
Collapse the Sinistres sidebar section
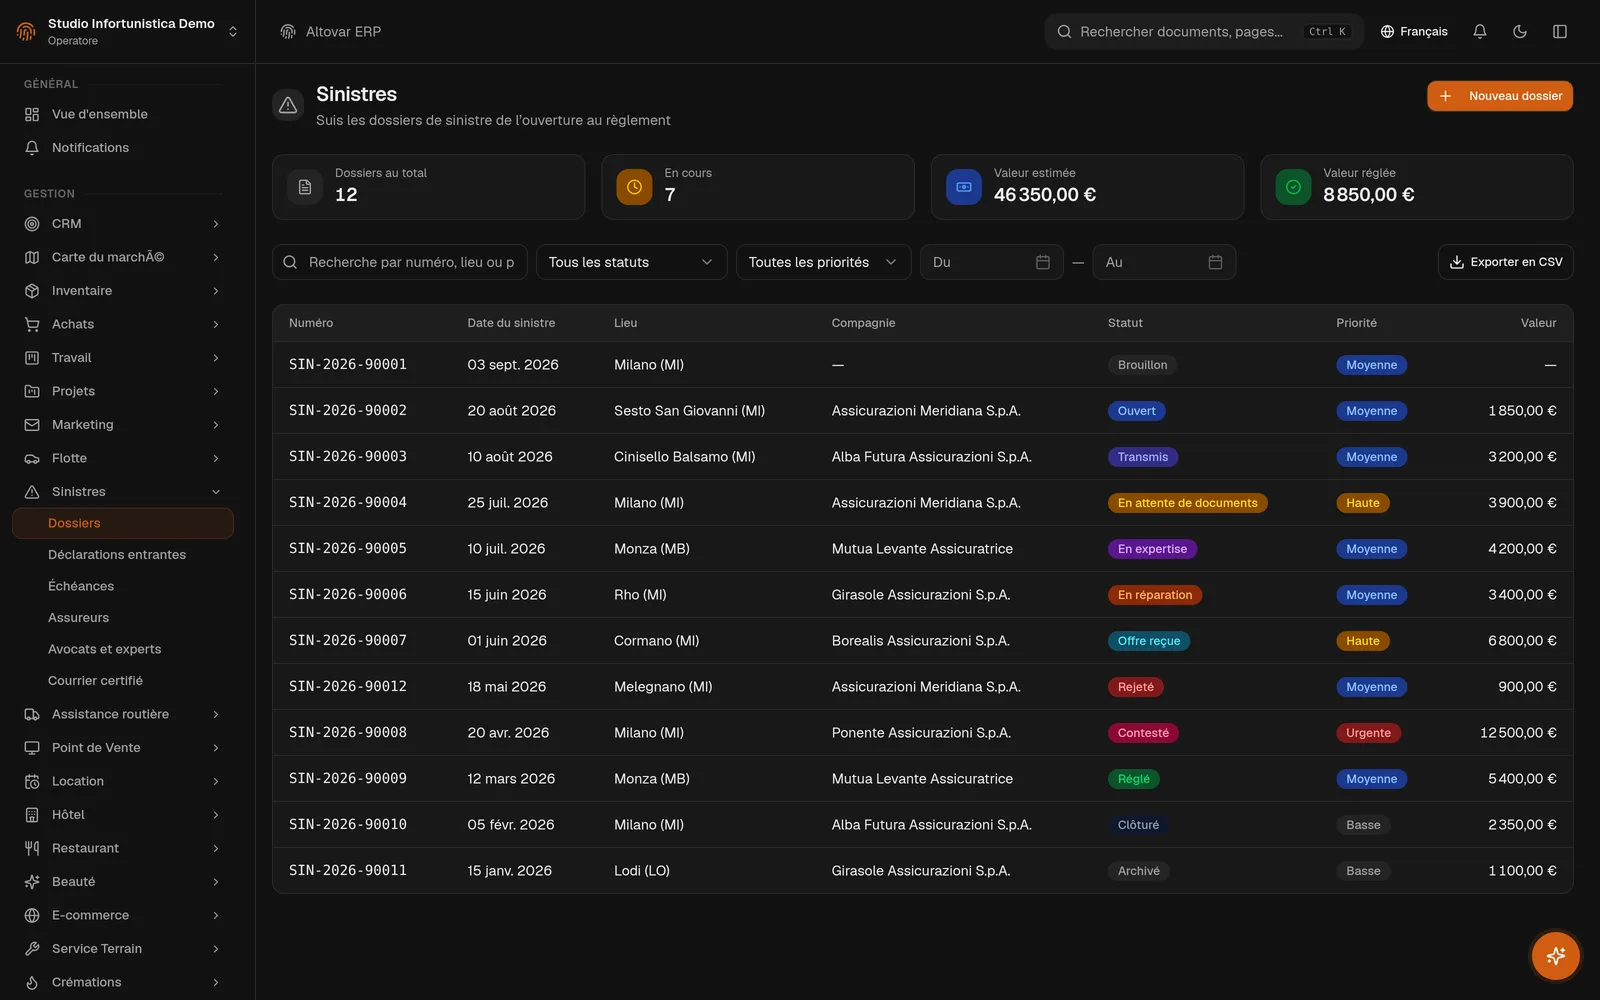[216, 492]
